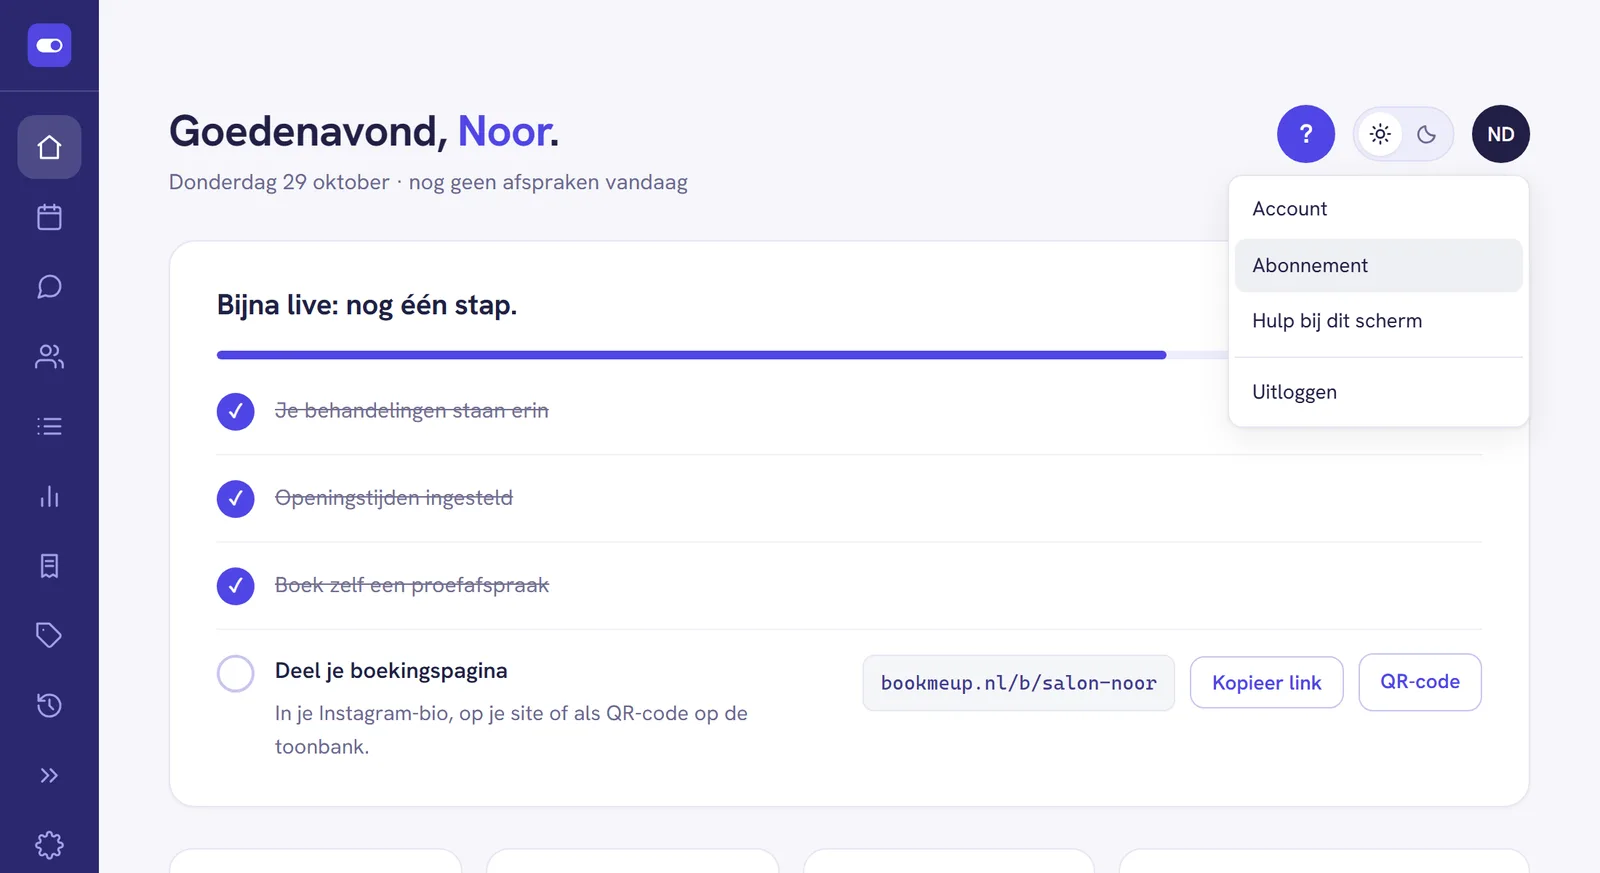Click the bookmeup.nl/b/salon-noor link field
Image resolution: width=1600 pixels, height=873 pixels.
[x=1019, y=683]
